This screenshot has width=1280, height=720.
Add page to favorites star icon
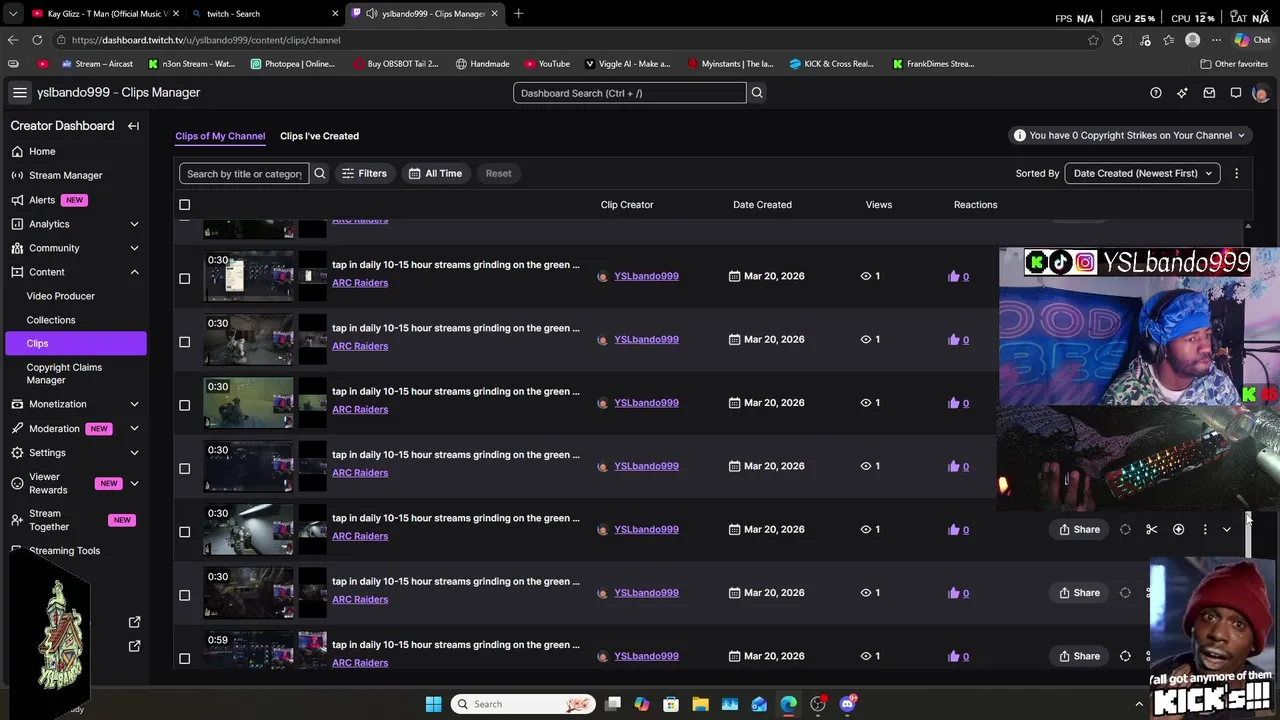pos(1093,40)
